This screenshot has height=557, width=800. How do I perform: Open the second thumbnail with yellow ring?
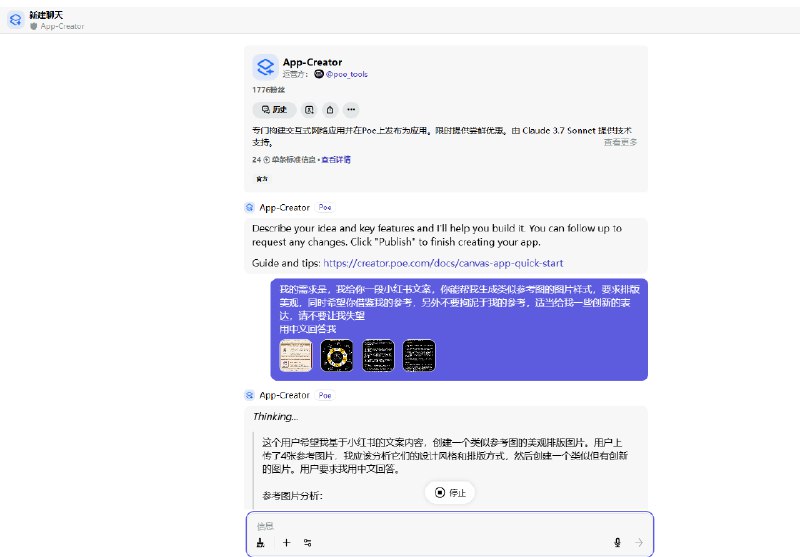point(337,356)
